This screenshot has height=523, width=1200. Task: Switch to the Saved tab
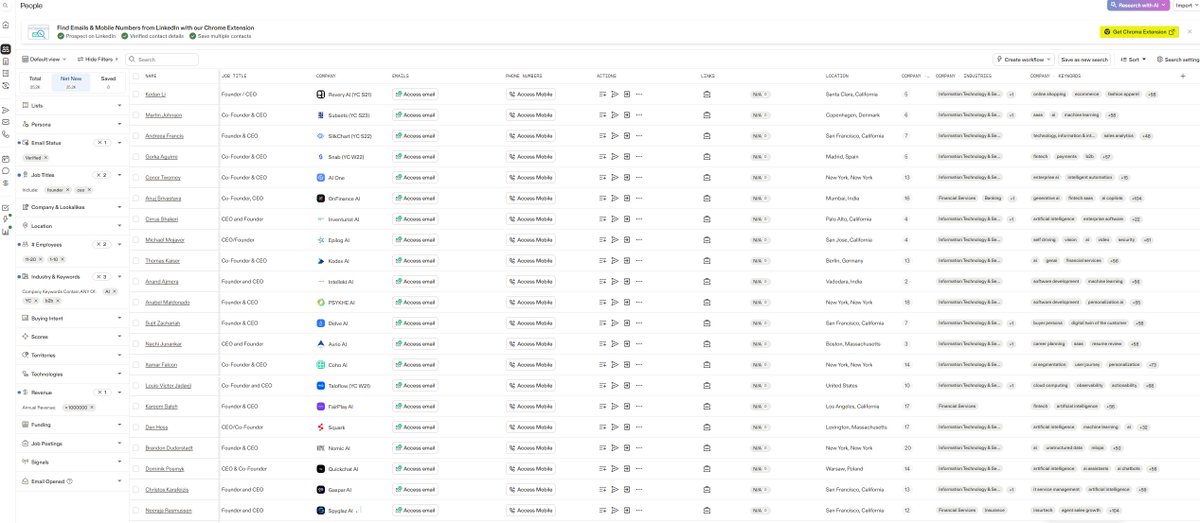tap(108, 82)
